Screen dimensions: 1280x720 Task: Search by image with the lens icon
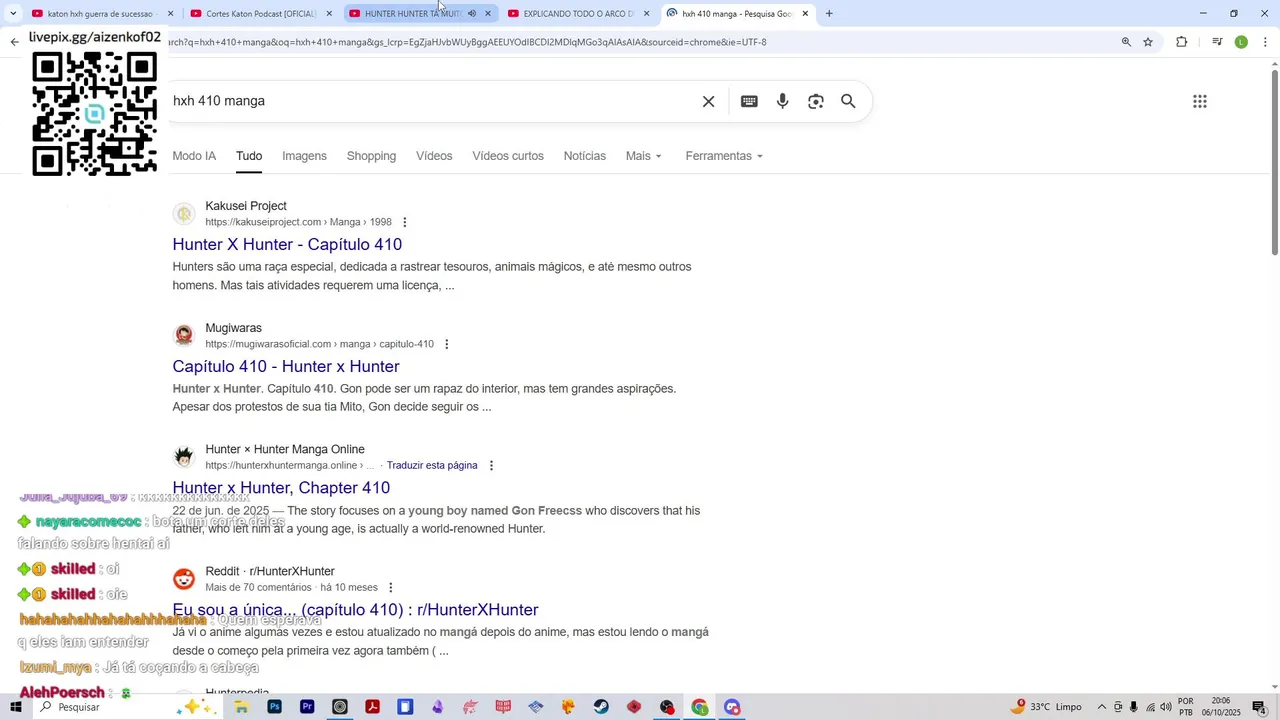click(816, 101)
